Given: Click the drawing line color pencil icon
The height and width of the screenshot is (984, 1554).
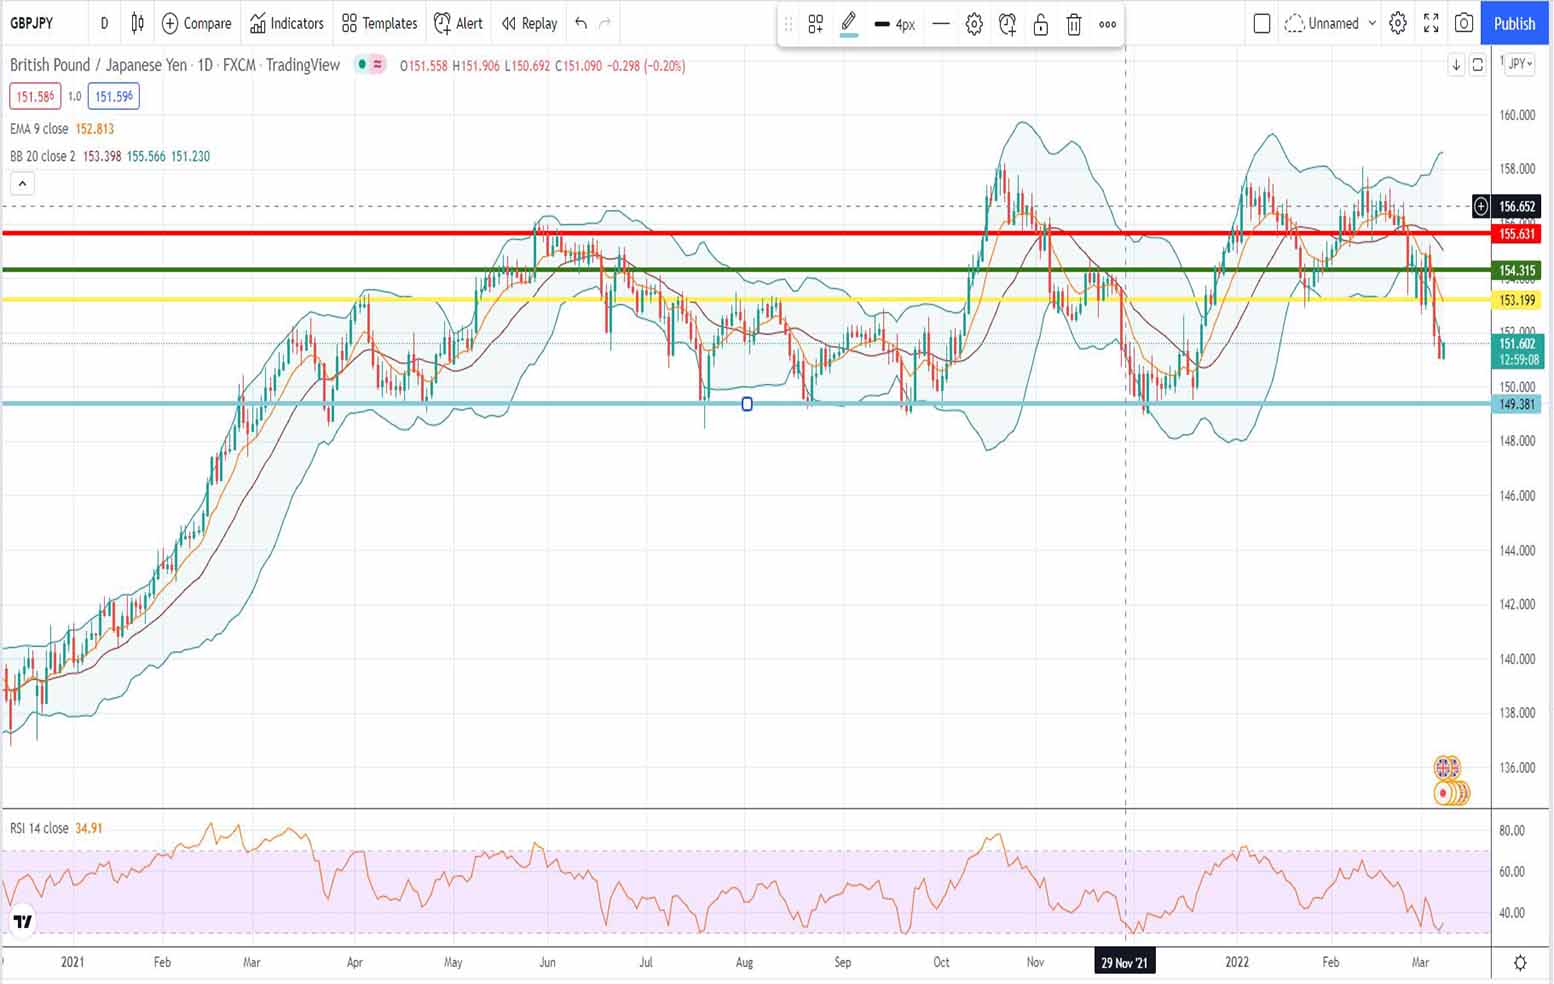Looking at the screenshot, I should coord(848,23).
